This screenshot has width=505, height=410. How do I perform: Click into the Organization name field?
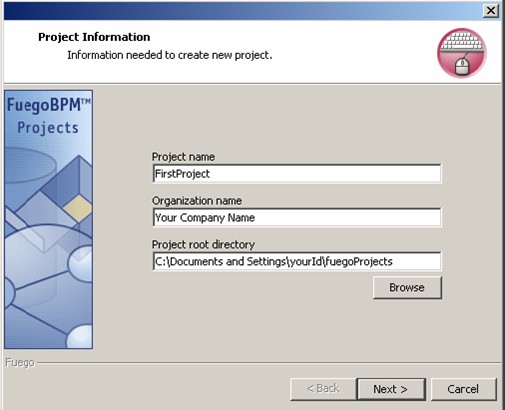click(297, 217)
